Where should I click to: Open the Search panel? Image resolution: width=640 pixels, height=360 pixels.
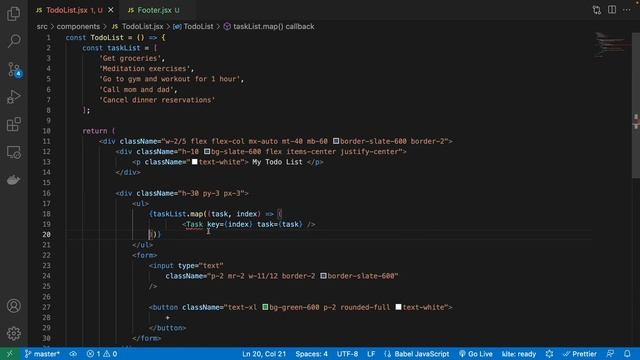[13, 41]
